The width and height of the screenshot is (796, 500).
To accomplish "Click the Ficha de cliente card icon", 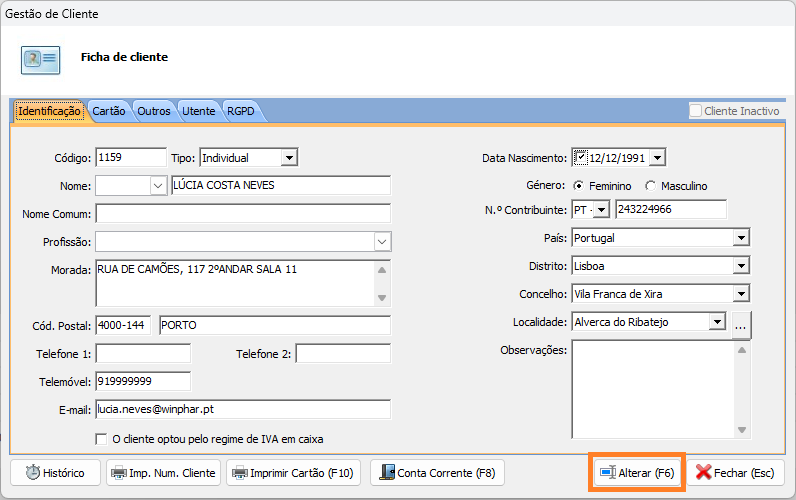I will click(x=41, y=58).
